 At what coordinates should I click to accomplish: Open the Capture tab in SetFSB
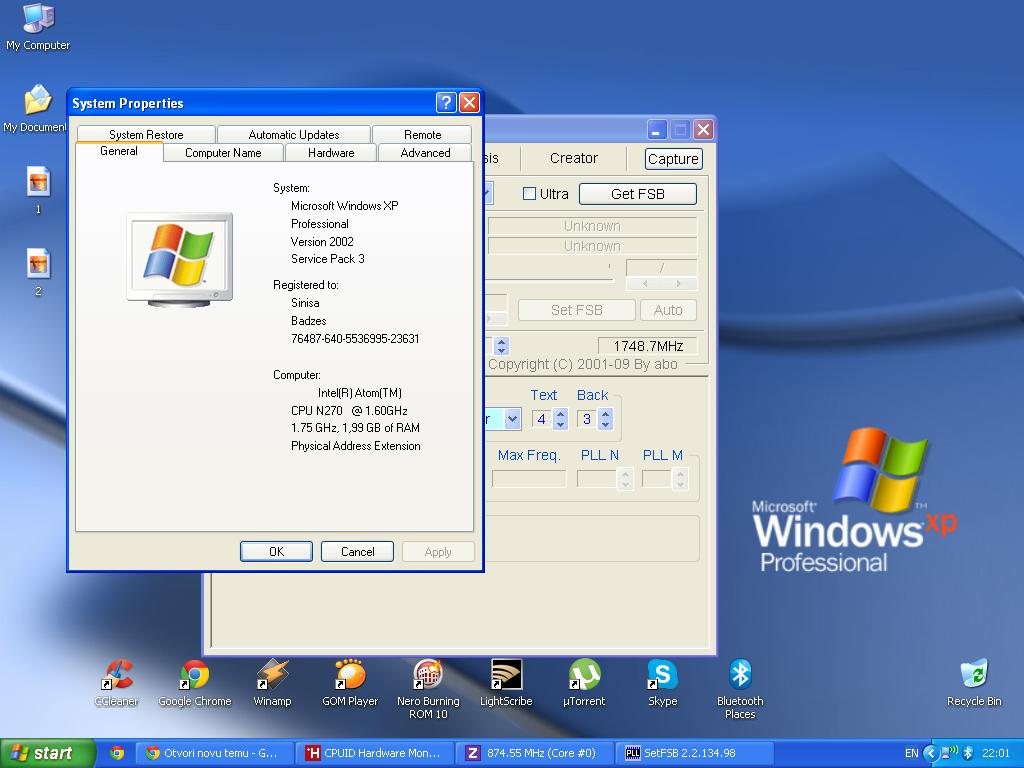(x=673, y=159)
